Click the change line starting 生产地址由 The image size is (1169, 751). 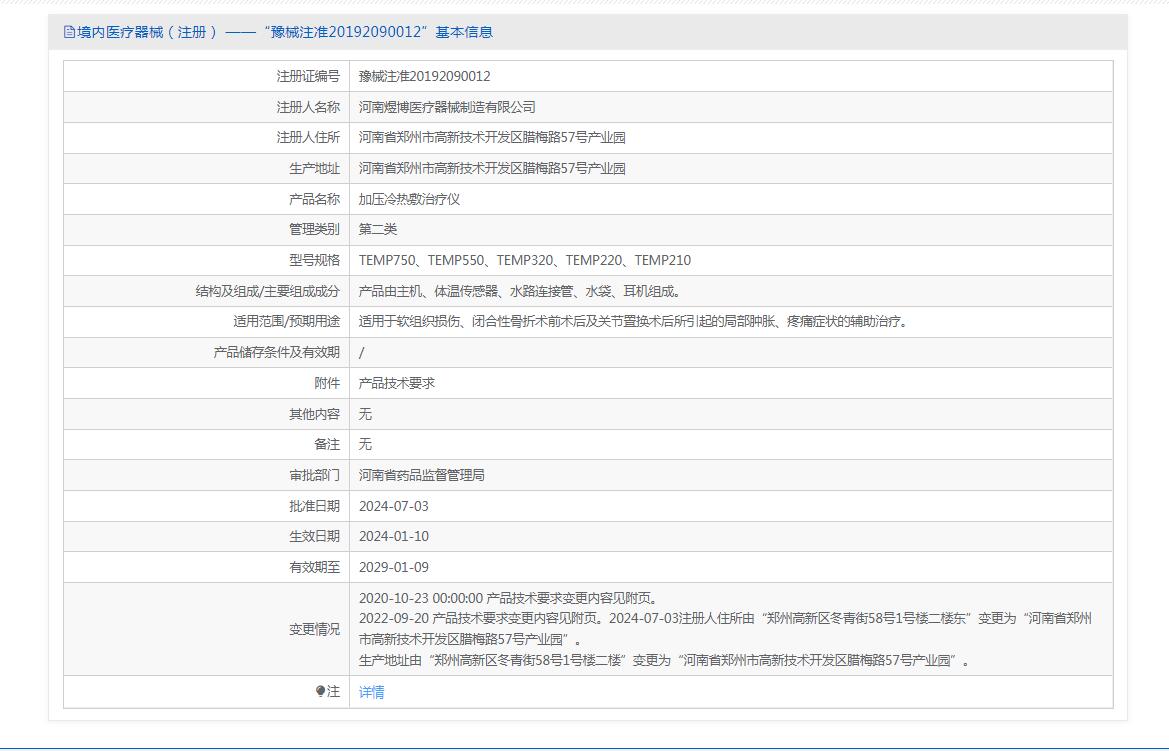coord(664,661)
